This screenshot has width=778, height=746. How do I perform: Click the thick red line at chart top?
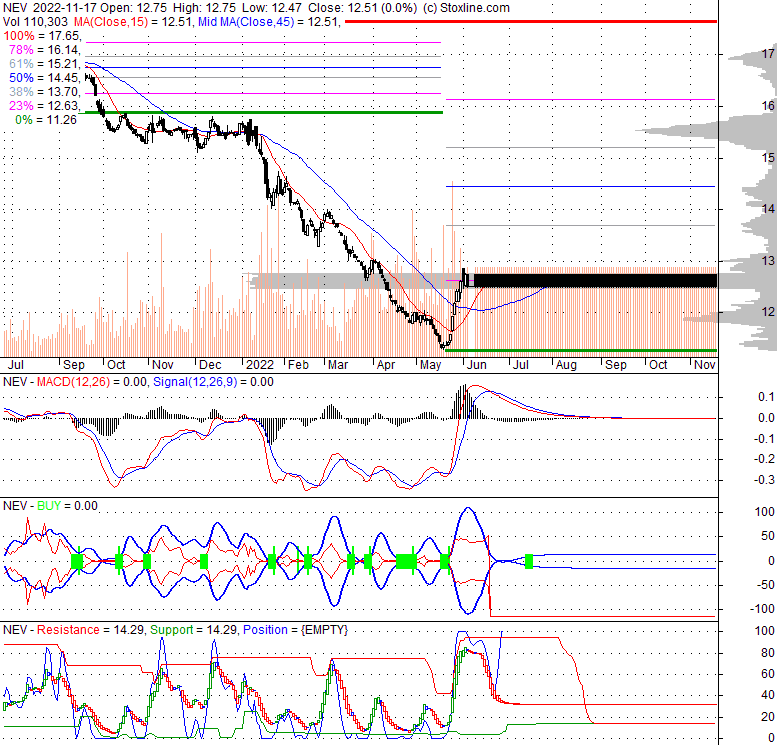click(531, 21)
